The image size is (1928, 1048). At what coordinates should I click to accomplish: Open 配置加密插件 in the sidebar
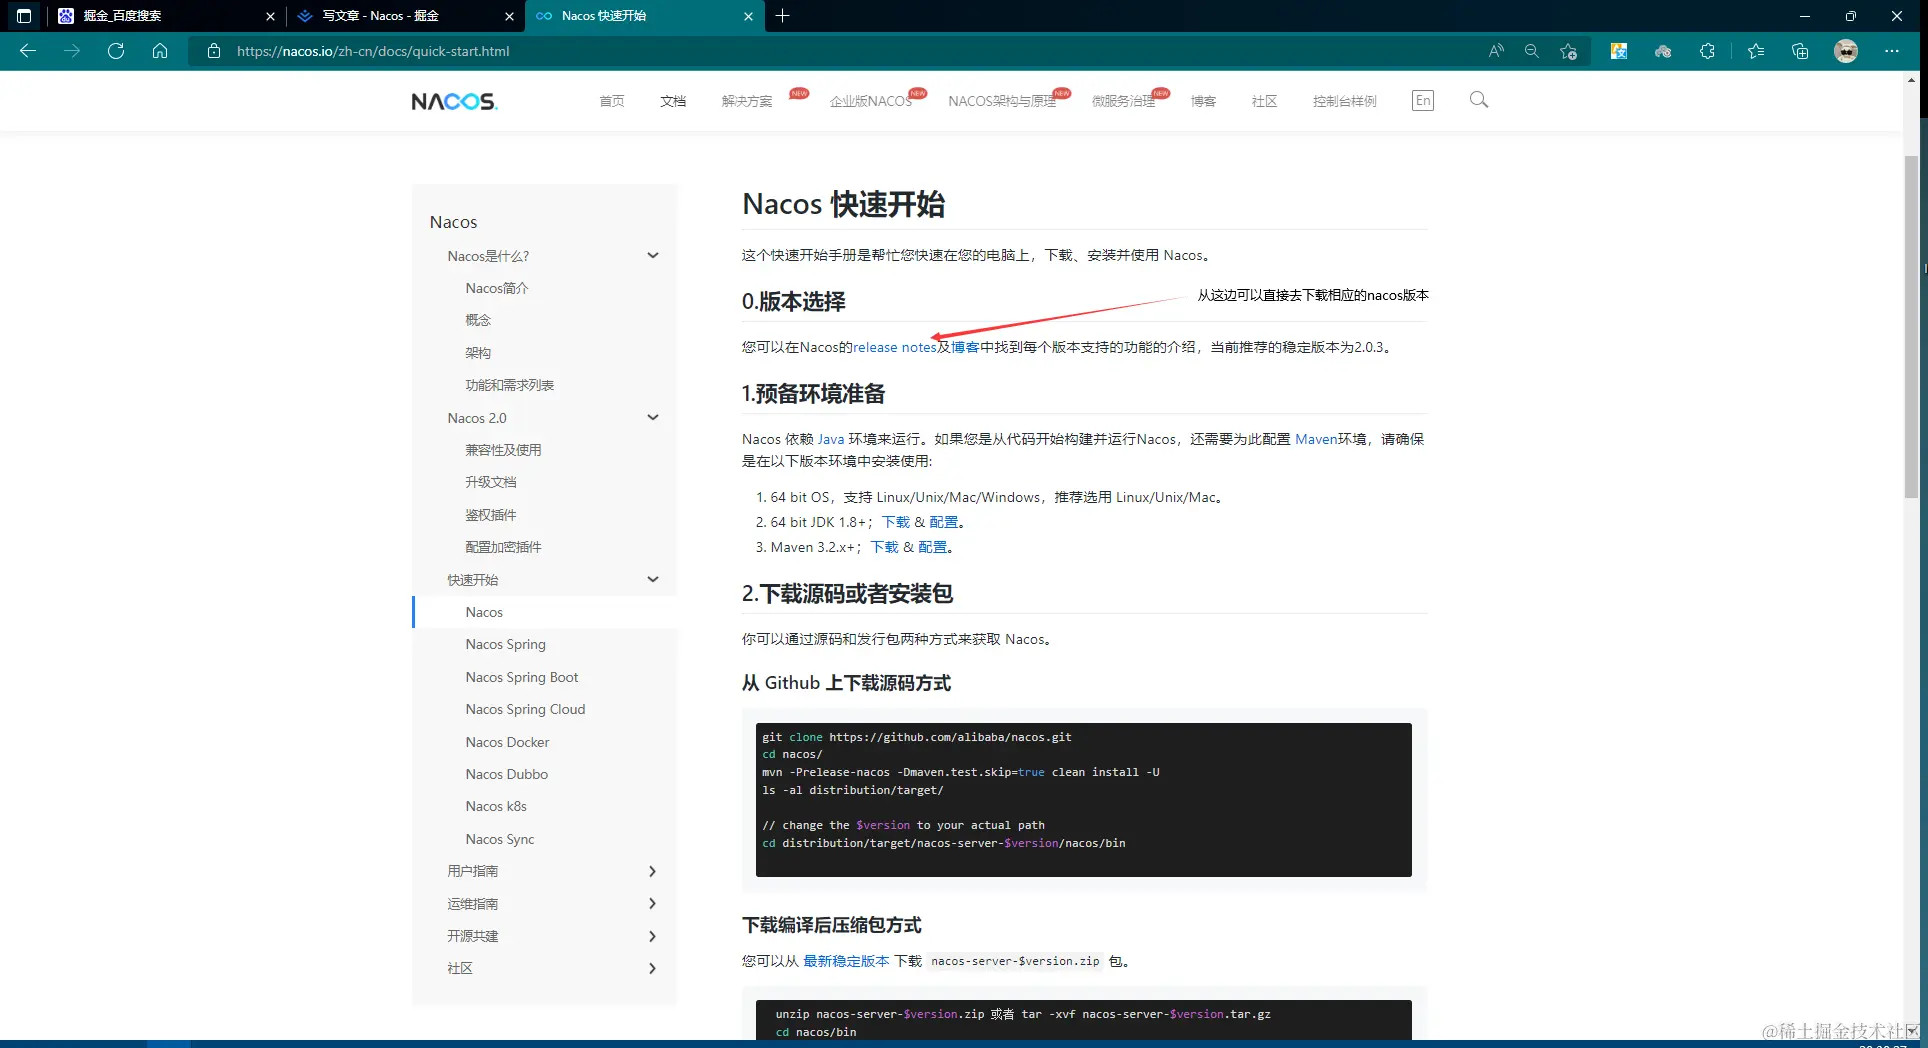click(x=503, y=547)
